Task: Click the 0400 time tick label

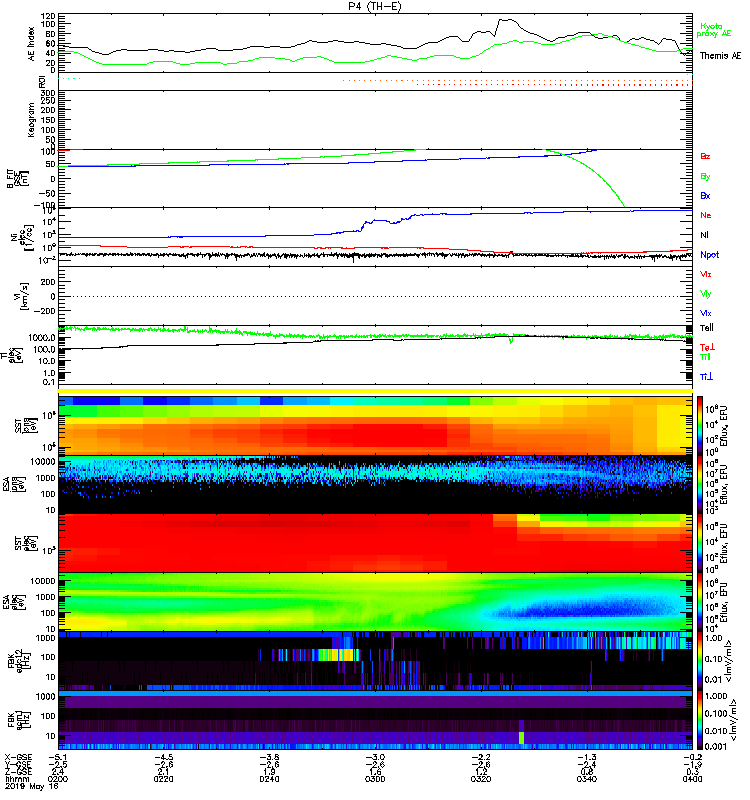Action: click(x=692, y=779)
